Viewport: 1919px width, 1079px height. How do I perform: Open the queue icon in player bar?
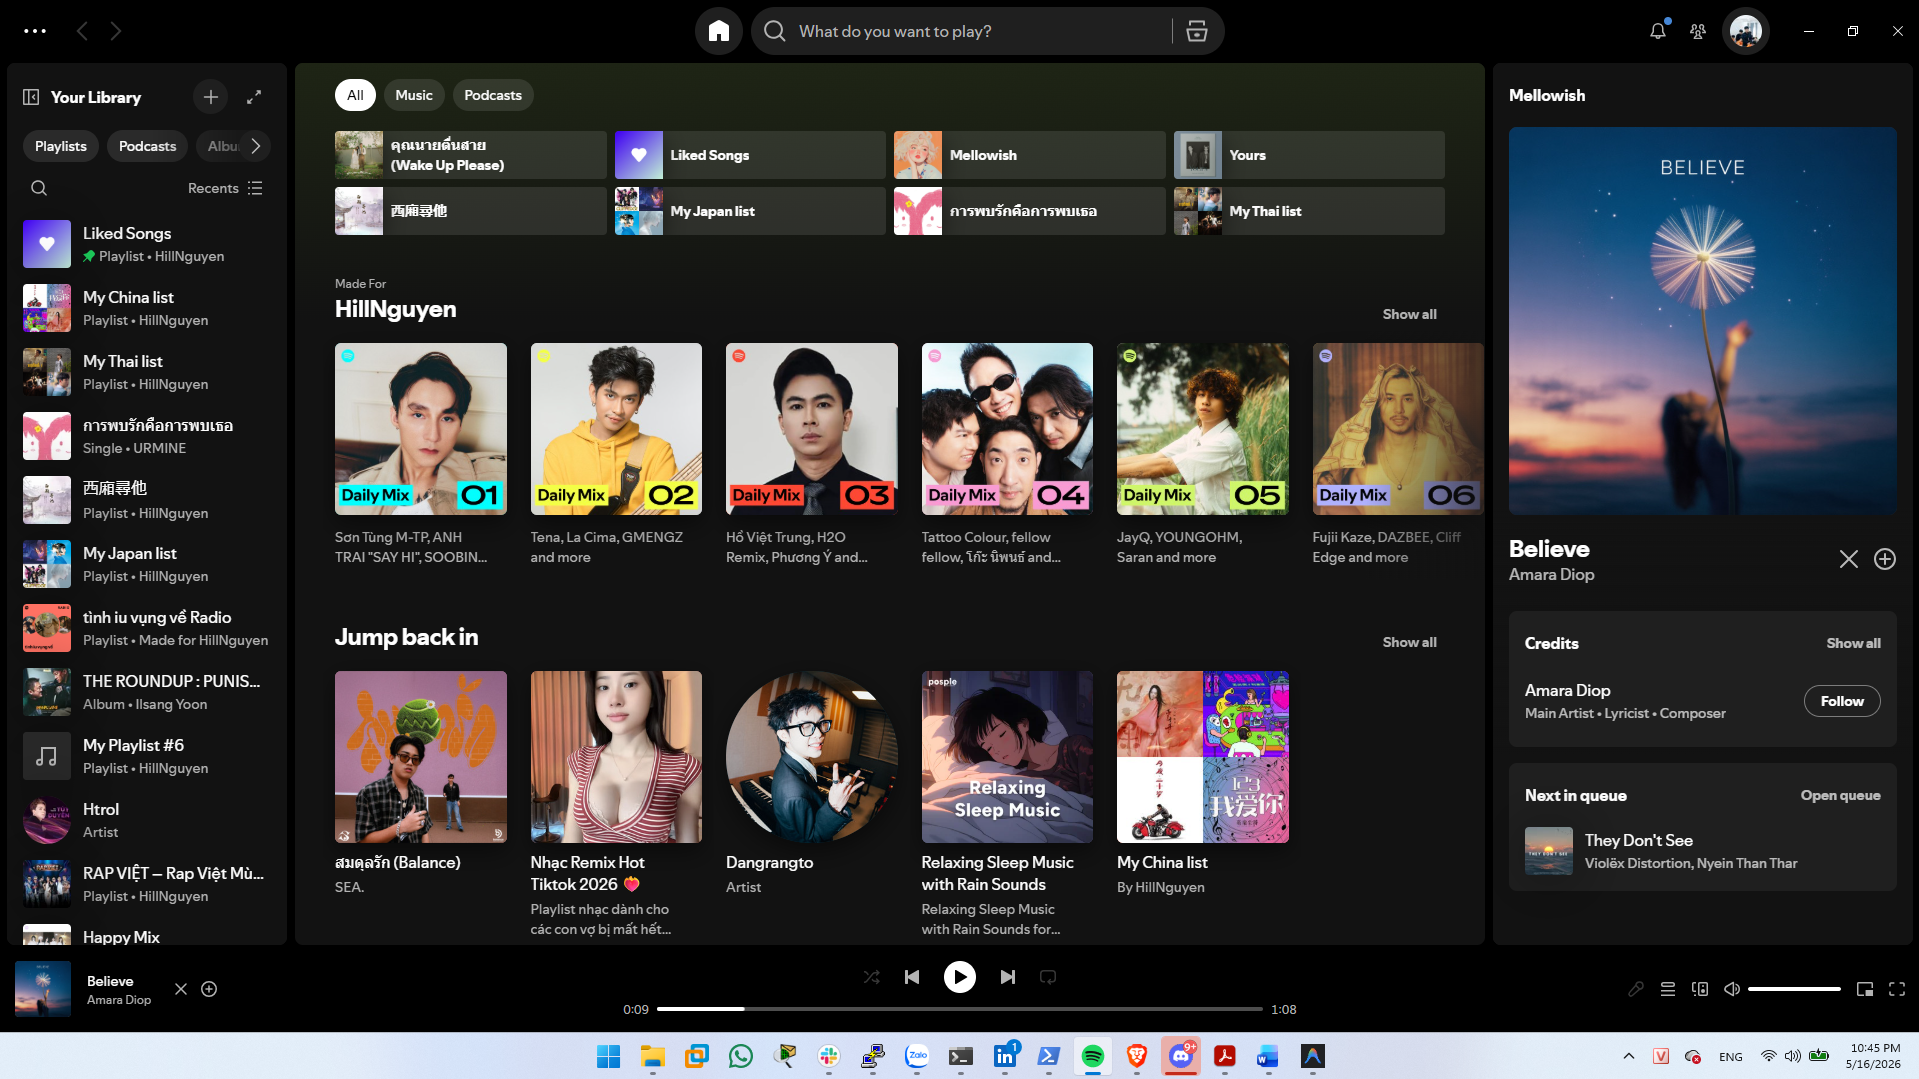pyautogui.click(x=1668, y=989)
